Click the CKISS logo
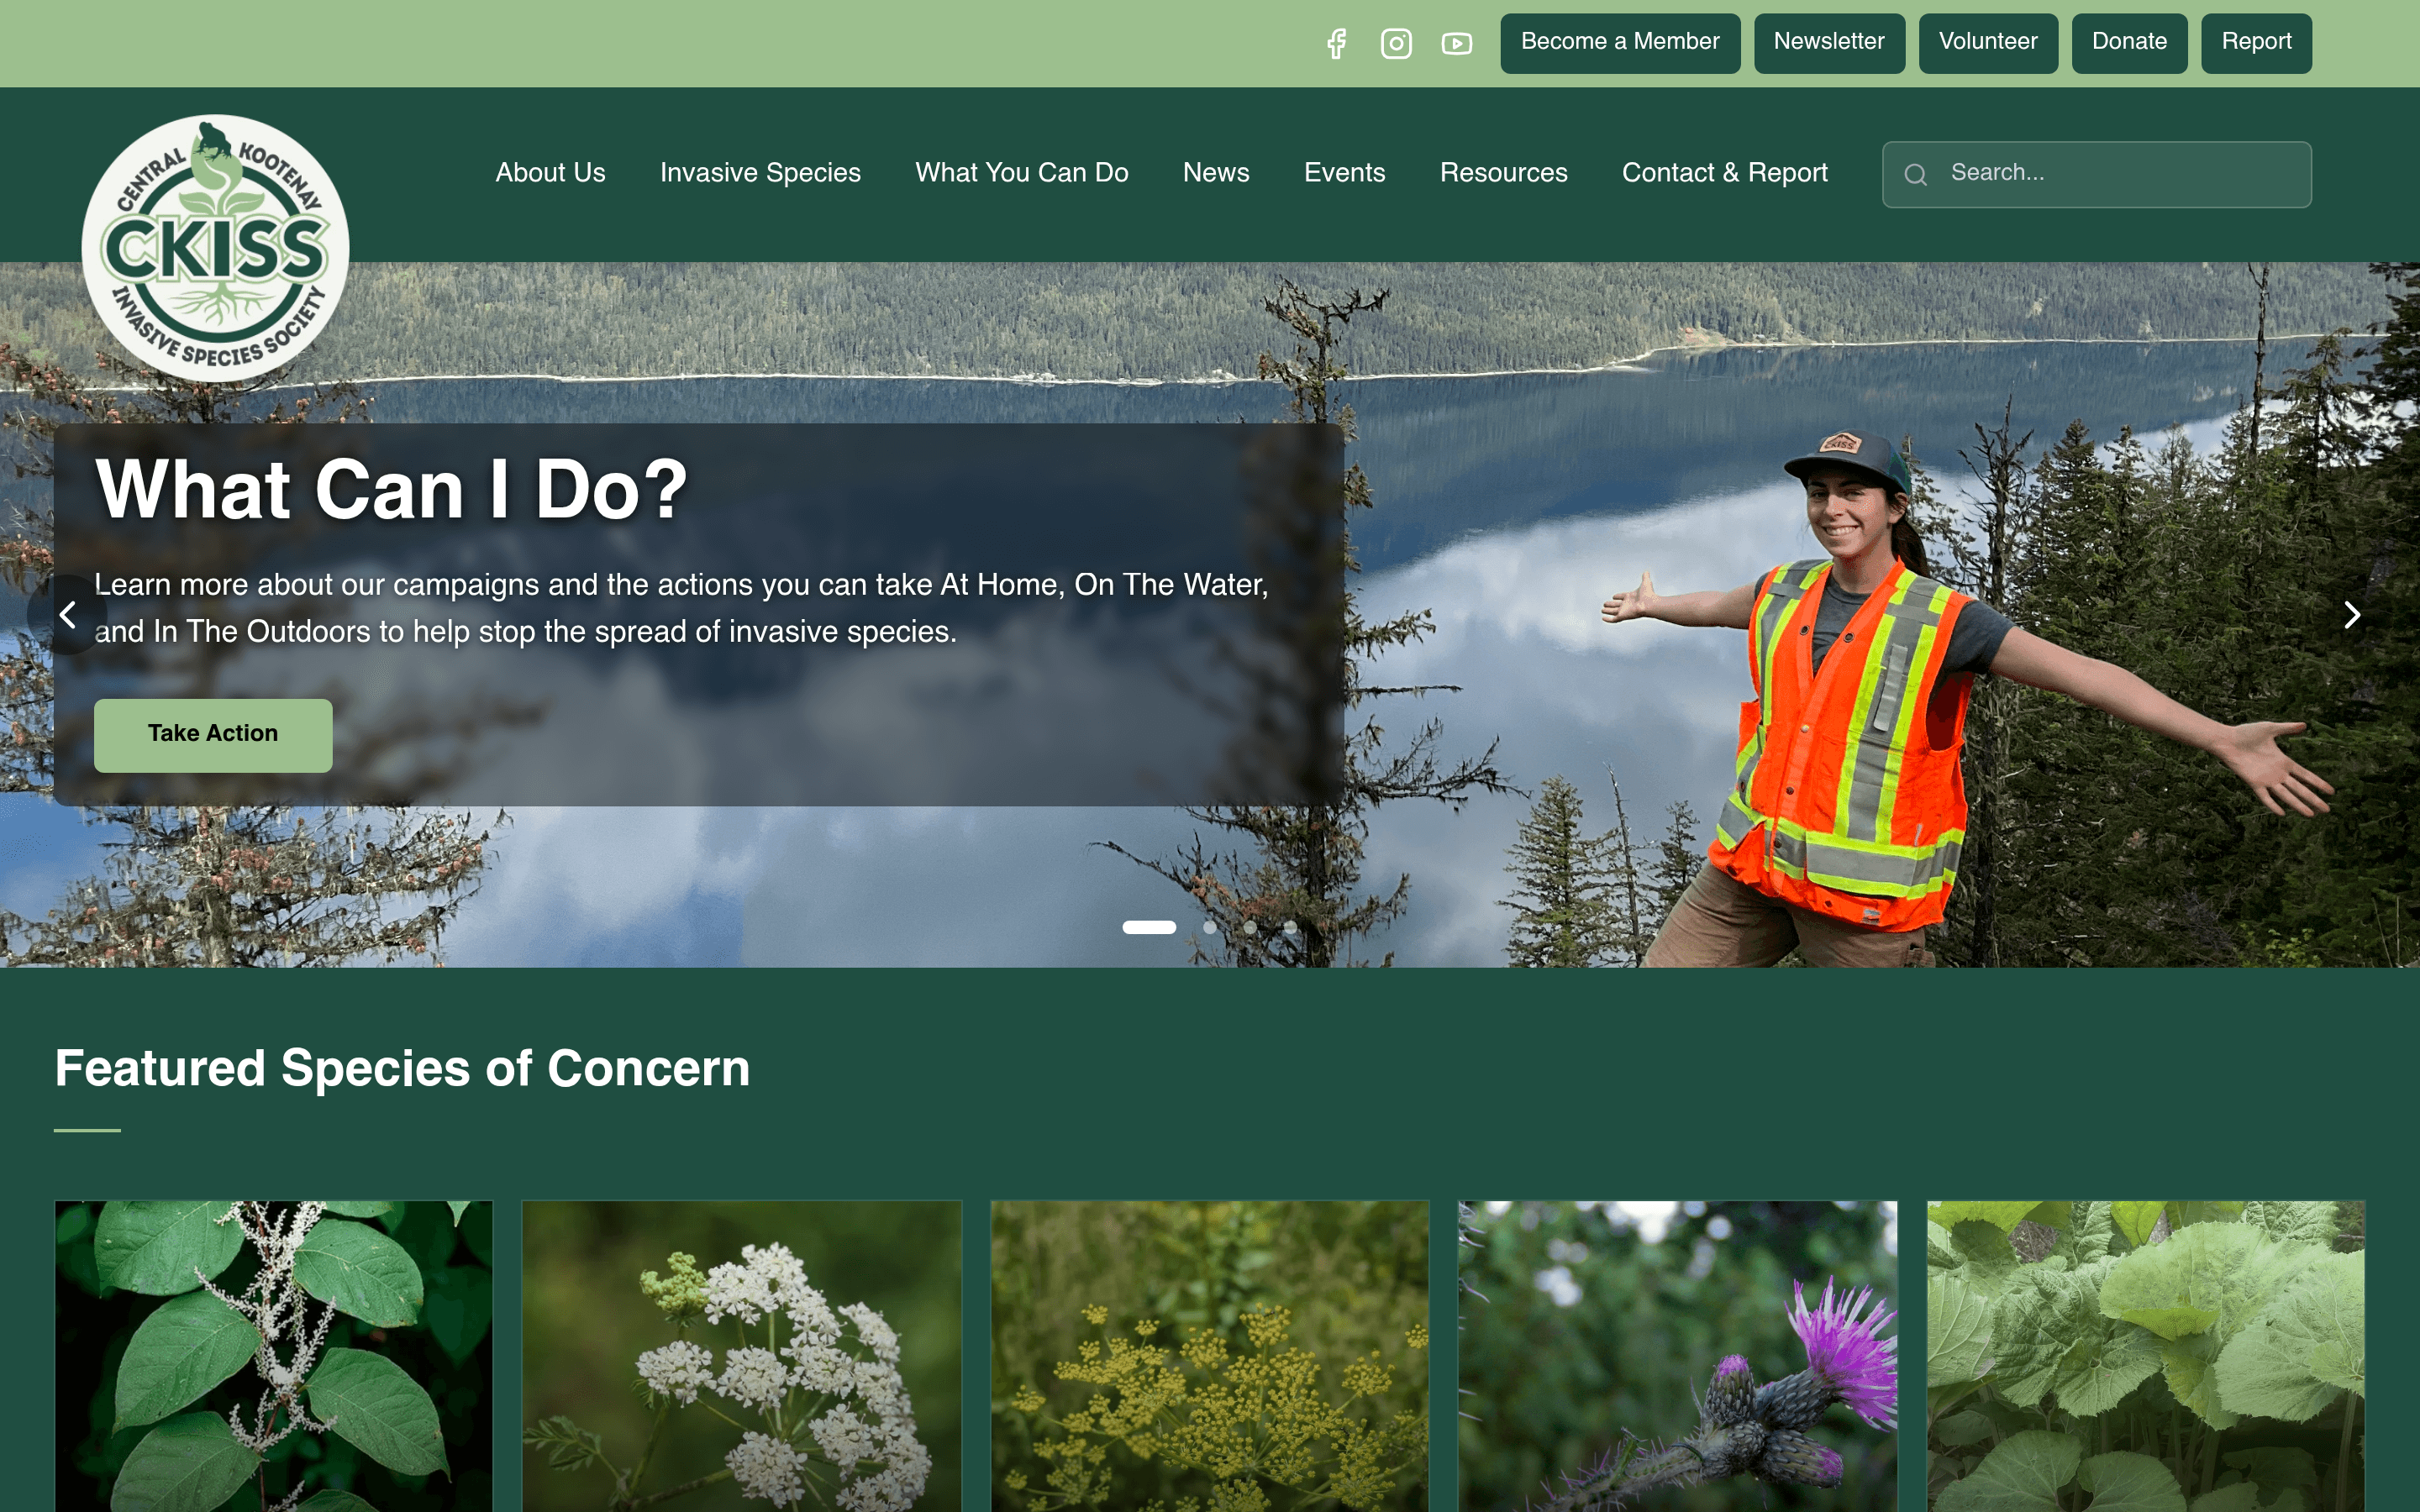 click(215, 248)
